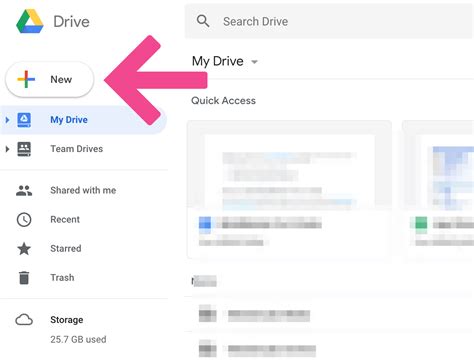
Task: Open the Storage section
Action: pyautogui.click(x=67, y=320)
